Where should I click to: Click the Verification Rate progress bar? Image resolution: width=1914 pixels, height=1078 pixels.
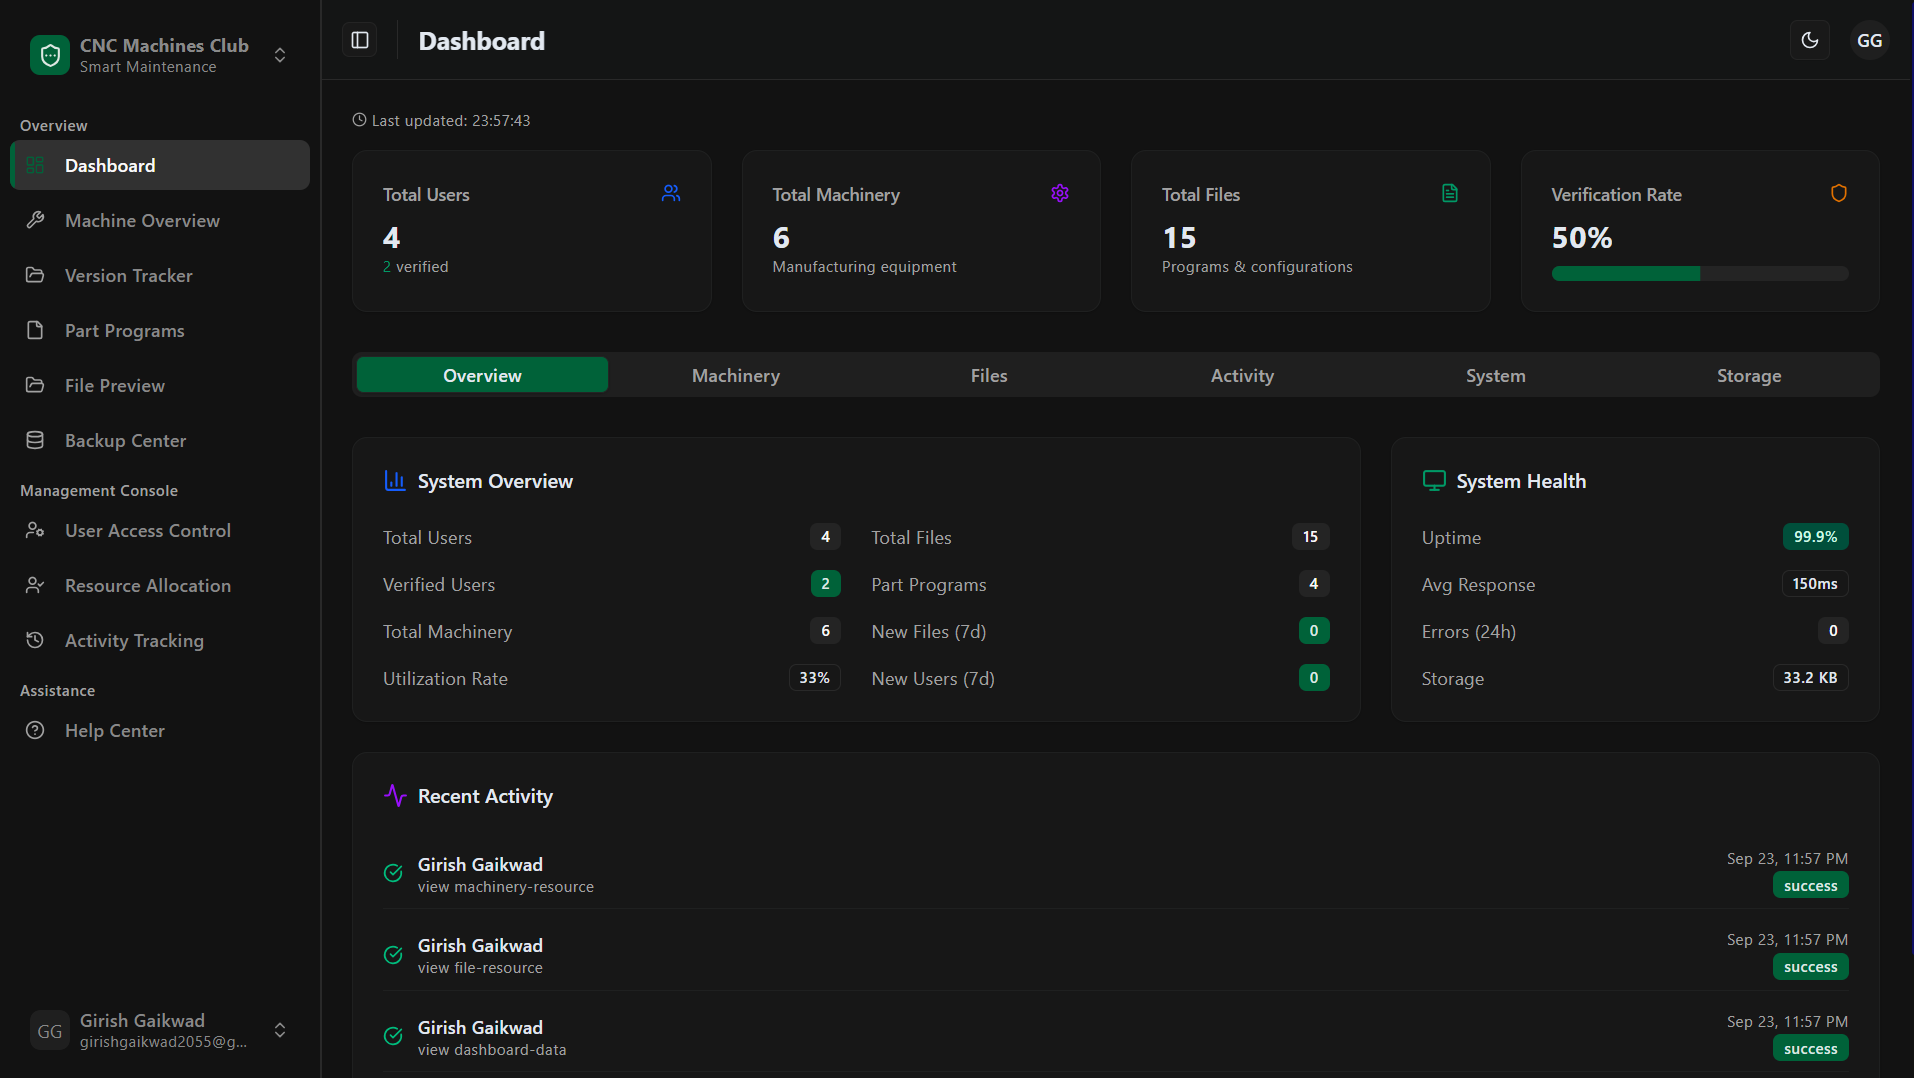coord(1699,273)
